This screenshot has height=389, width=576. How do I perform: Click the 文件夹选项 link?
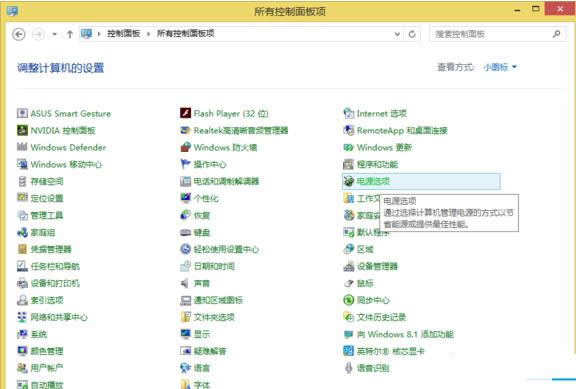pos(214,317)
